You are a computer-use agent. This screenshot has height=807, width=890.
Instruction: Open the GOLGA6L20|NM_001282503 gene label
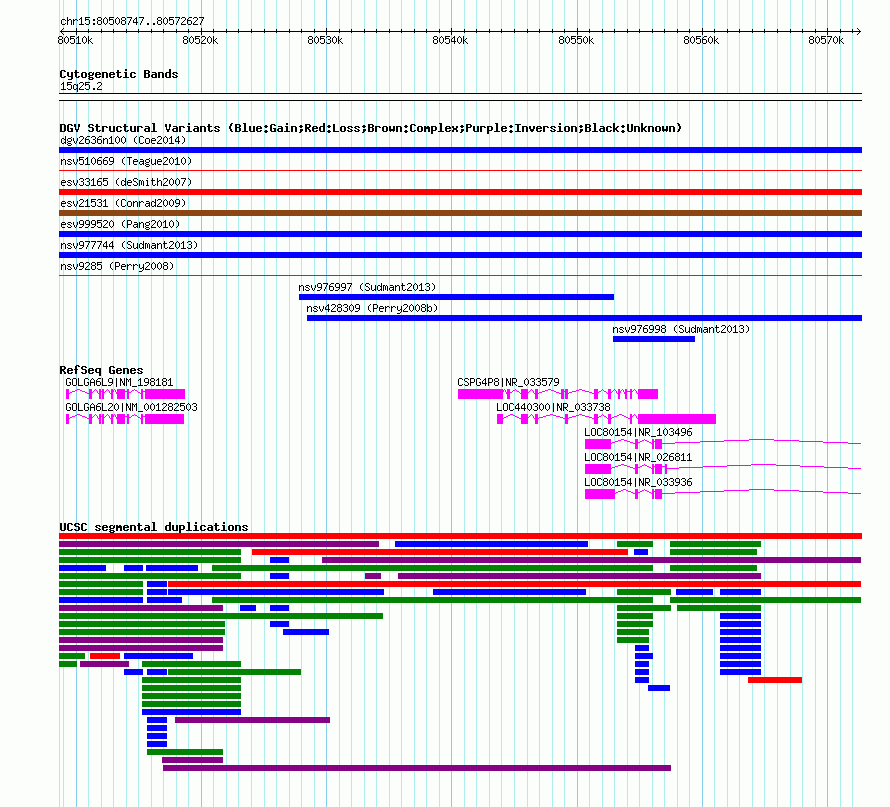point(131,407)
